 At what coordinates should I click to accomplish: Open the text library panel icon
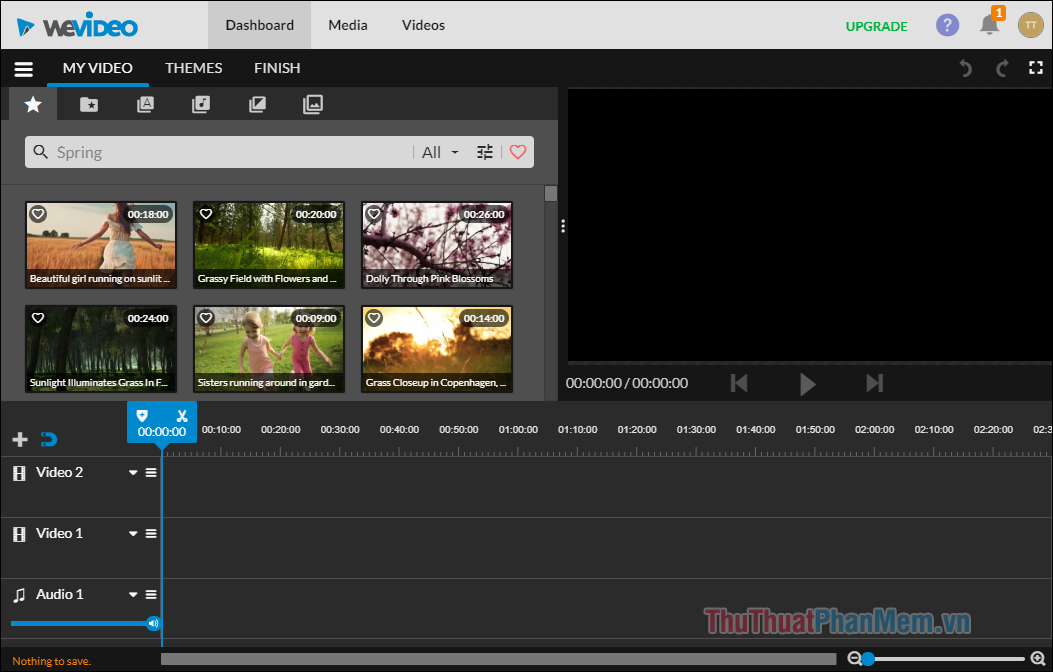coord(145,103)
